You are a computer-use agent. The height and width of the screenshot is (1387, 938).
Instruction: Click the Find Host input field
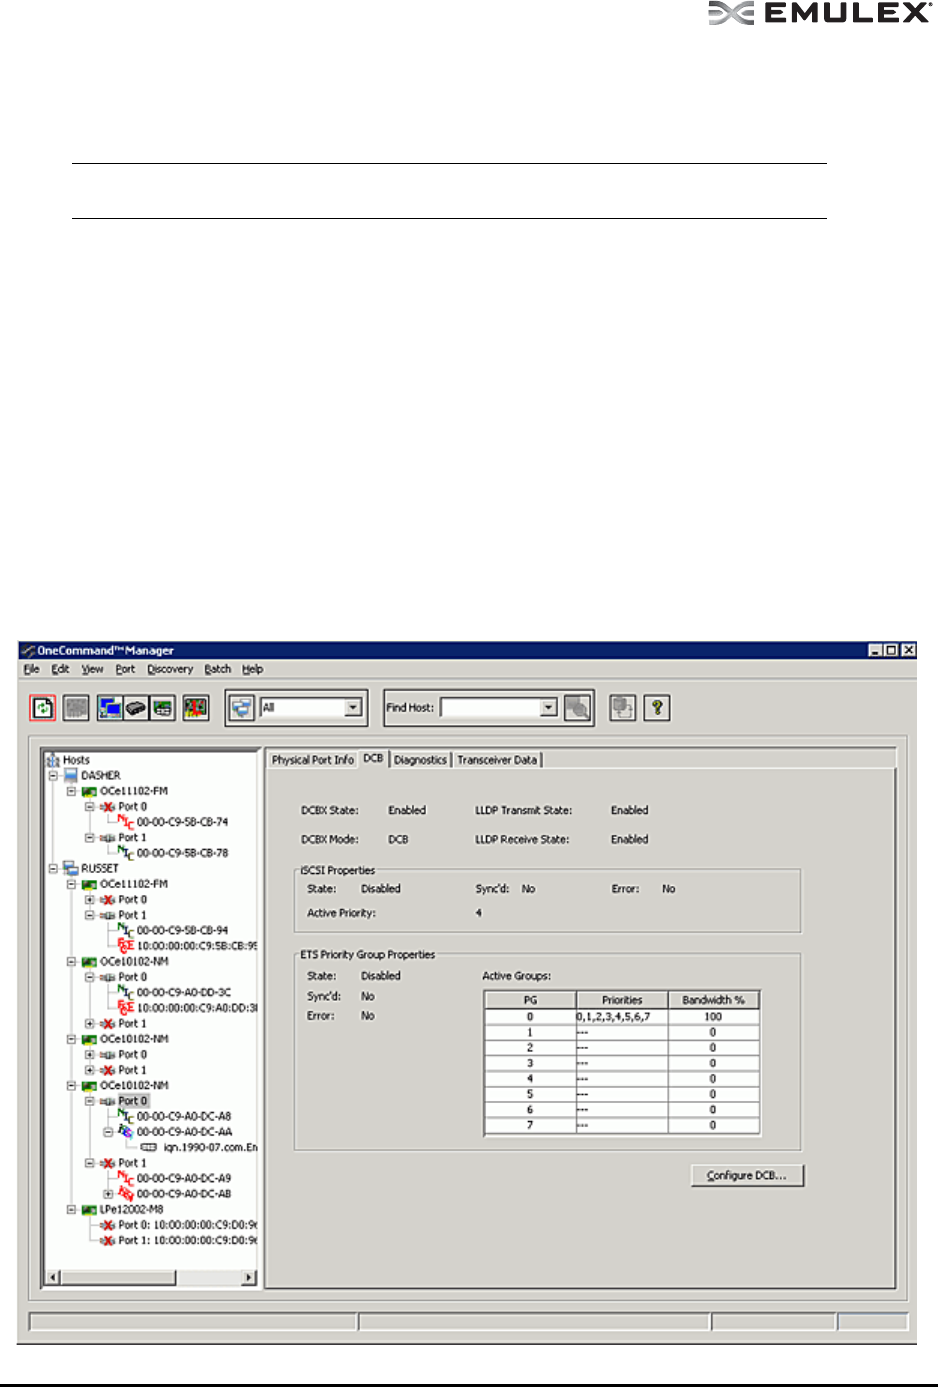490,708
